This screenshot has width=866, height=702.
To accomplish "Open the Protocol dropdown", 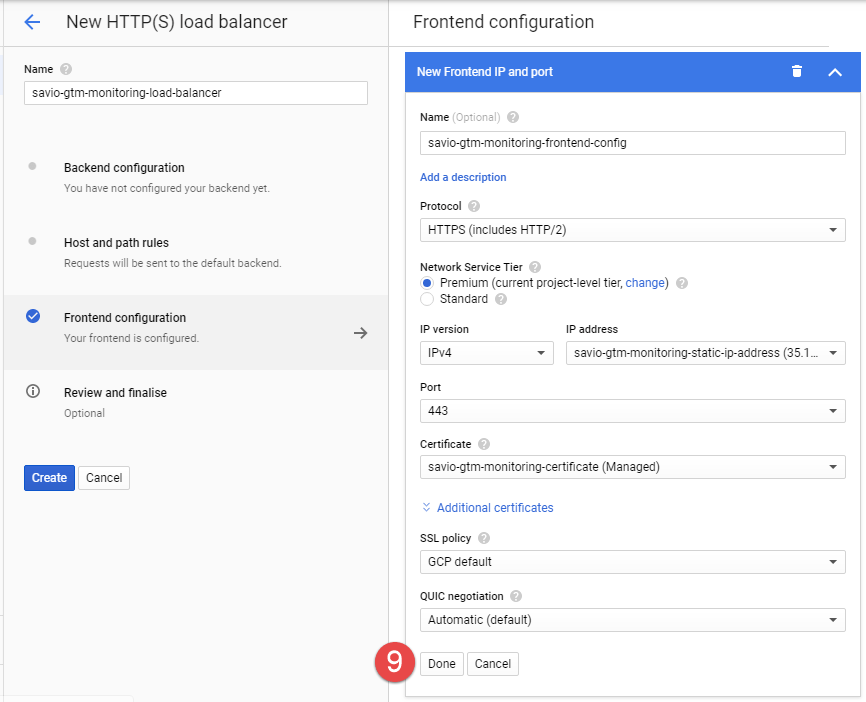I will coord(632,230).
